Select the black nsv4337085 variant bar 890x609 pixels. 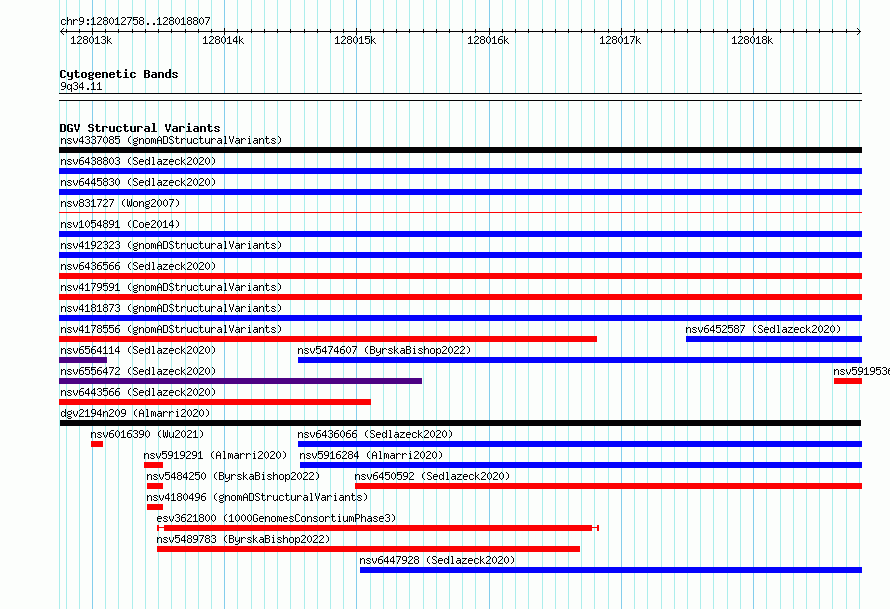point(460,150)
